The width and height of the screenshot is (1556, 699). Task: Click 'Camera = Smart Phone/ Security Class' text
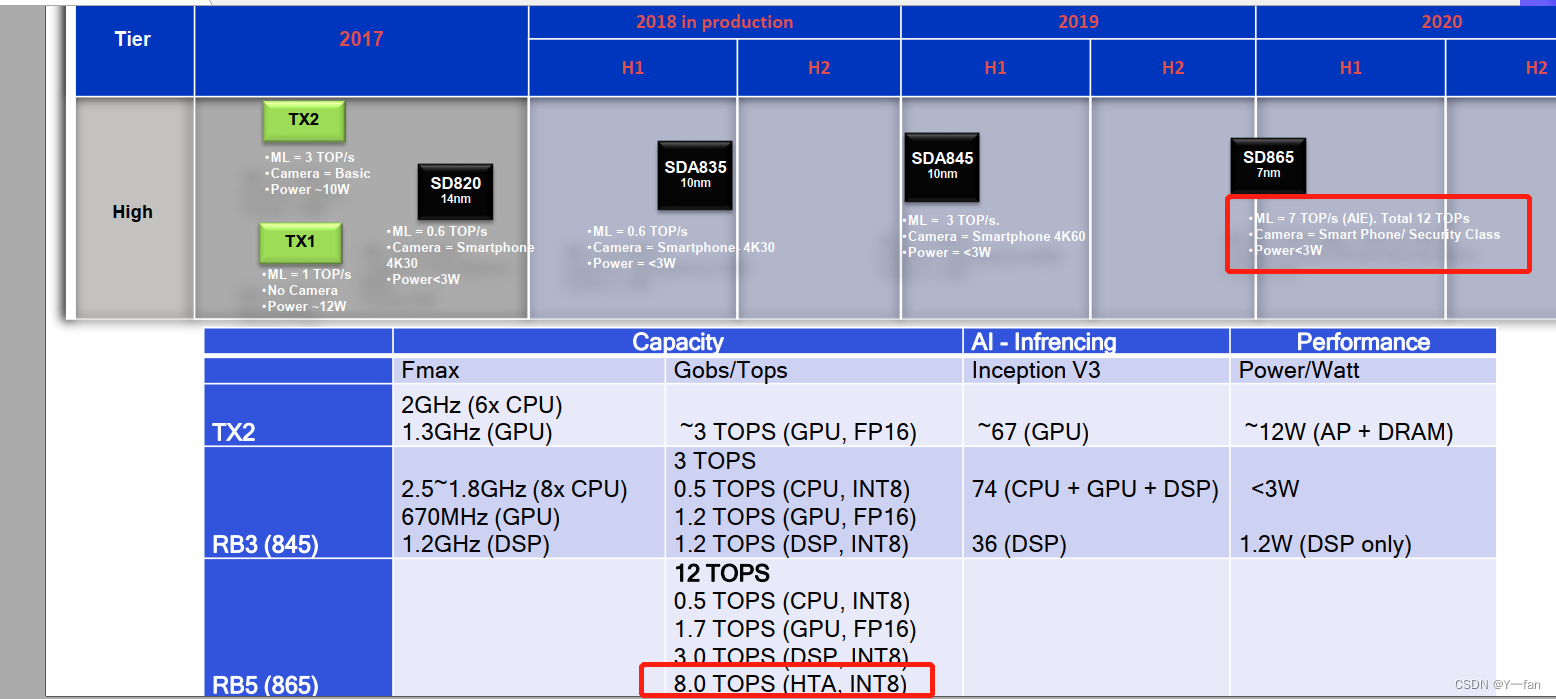[x=1374, y=234]
